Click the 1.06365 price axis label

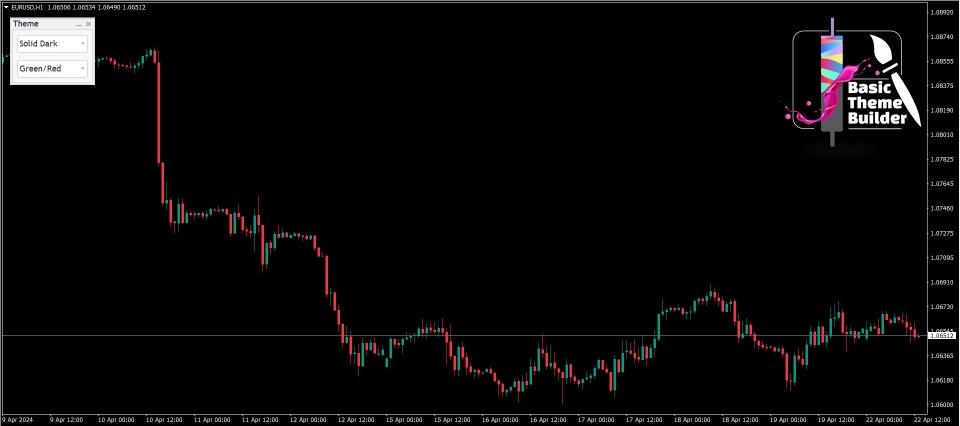click(941, 356)
